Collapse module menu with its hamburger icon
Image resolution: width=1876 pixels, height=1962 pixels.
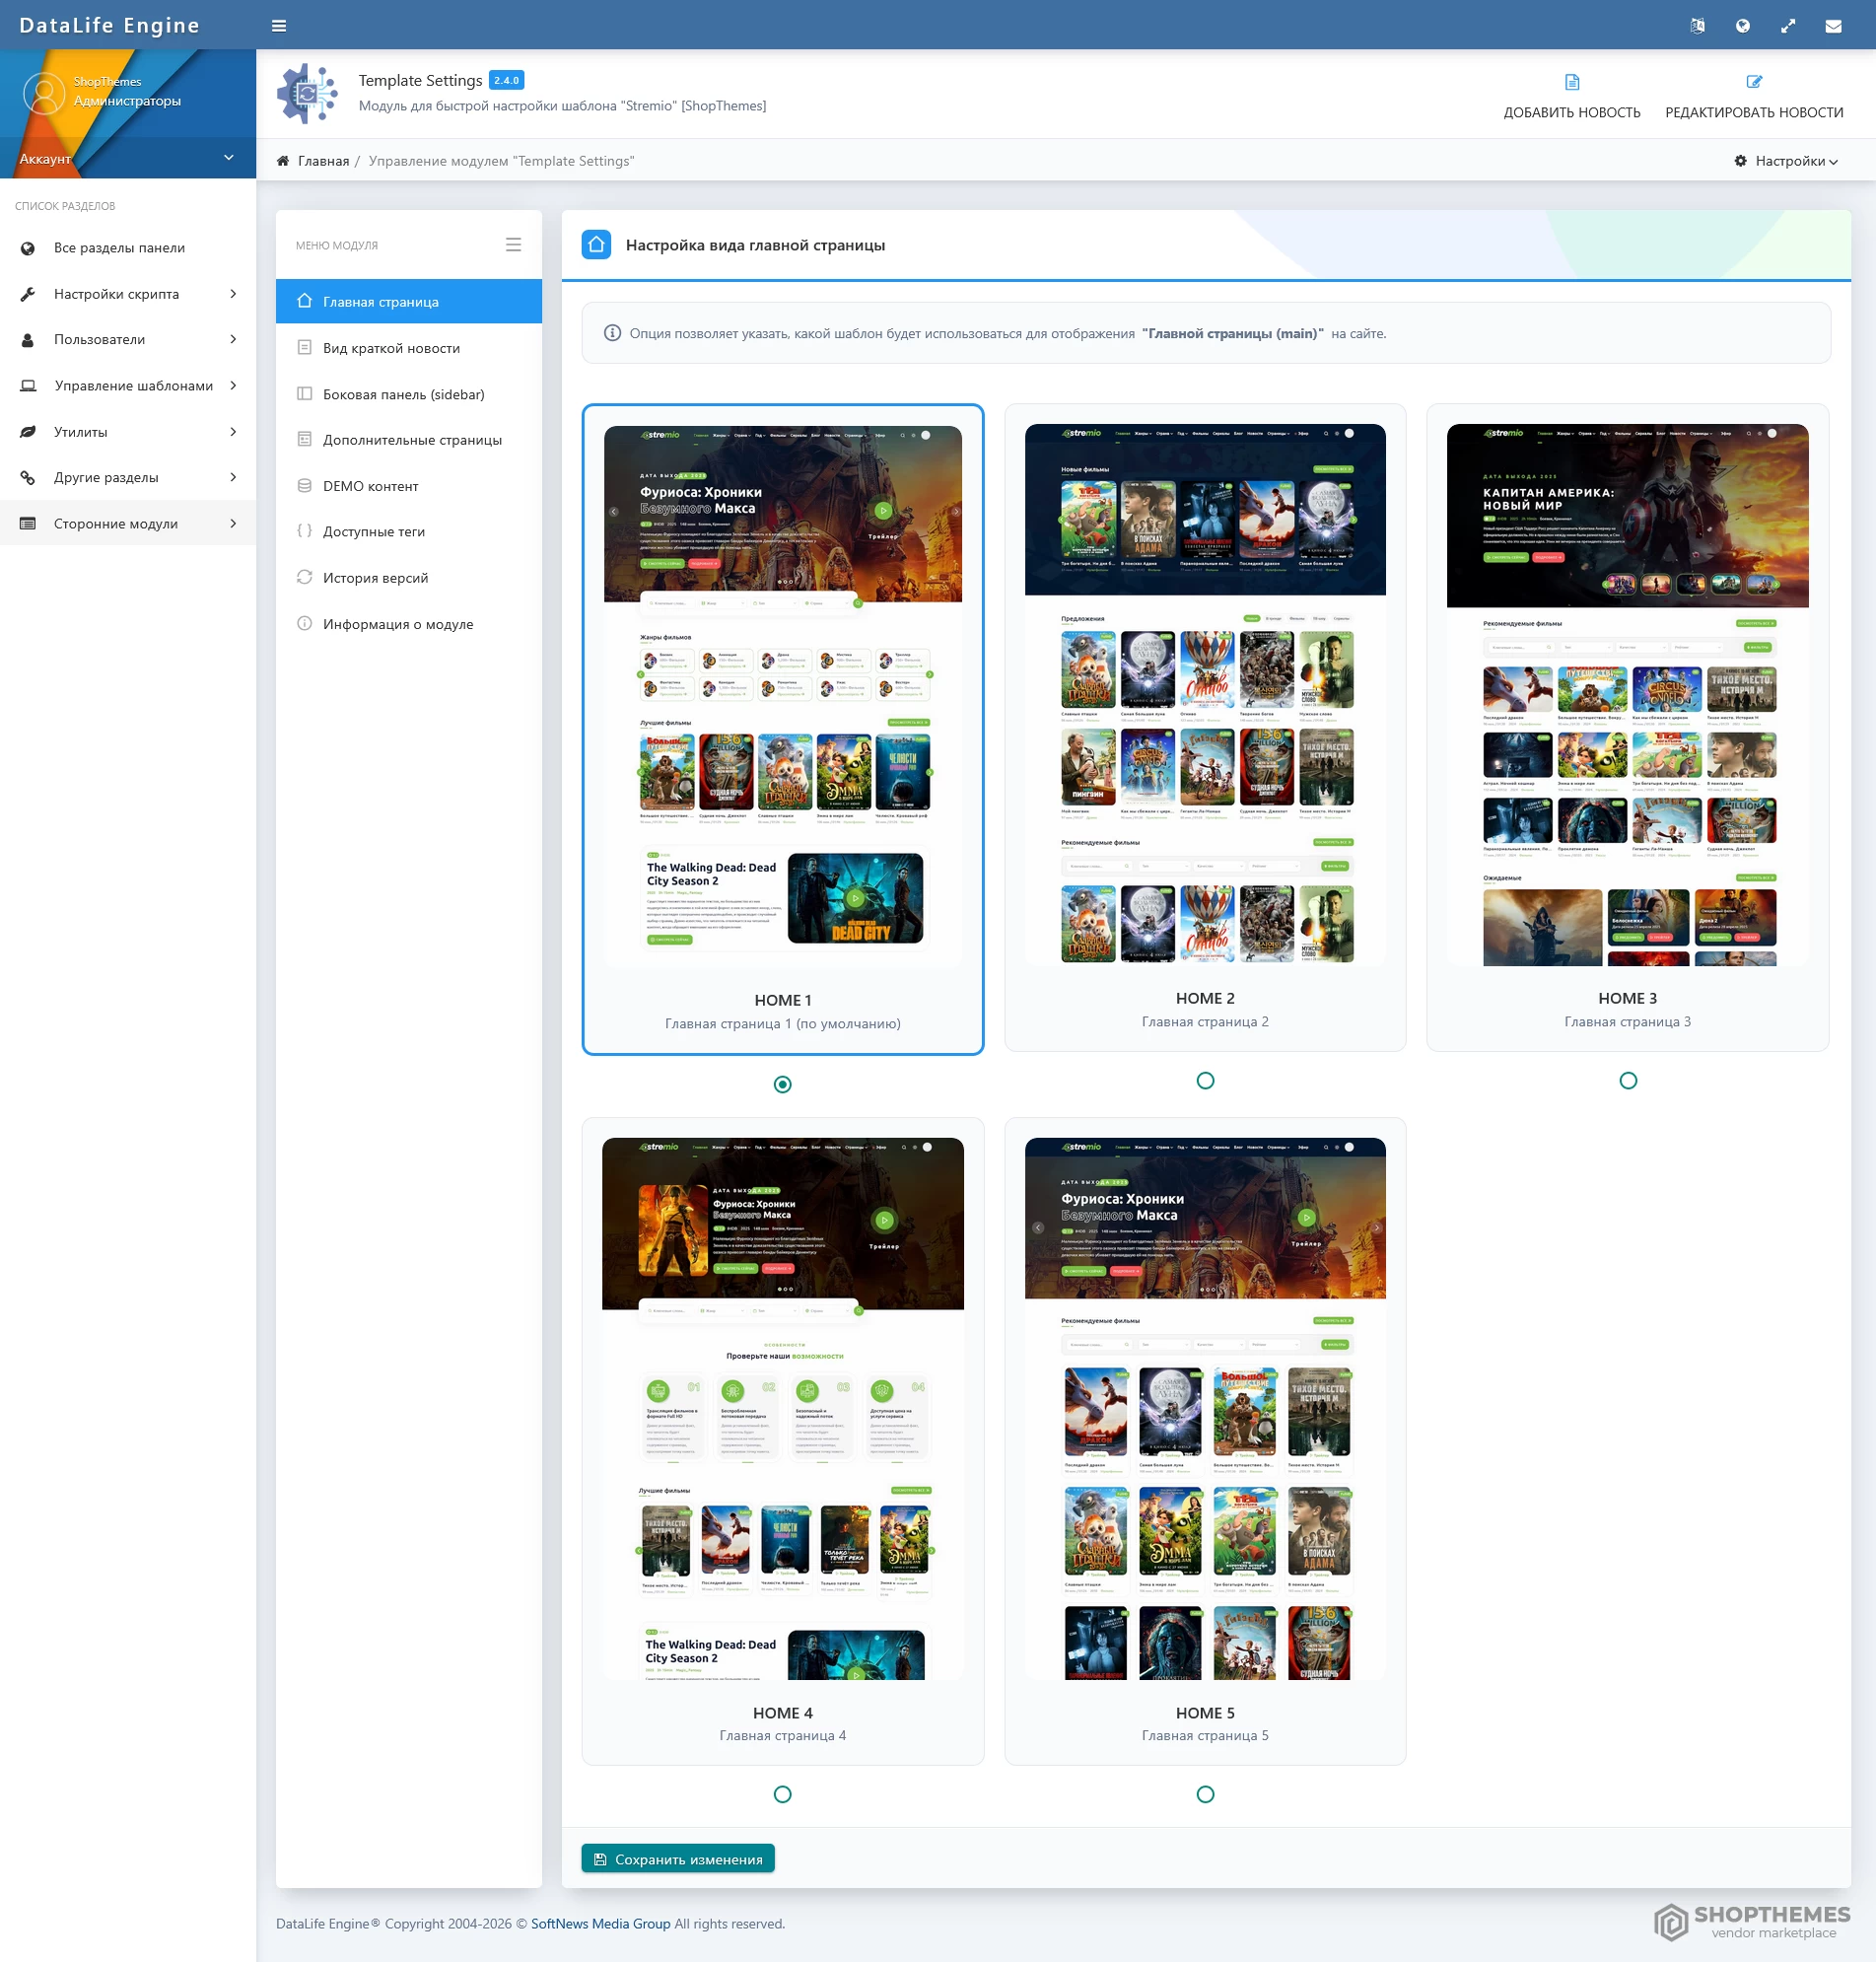(513, 245)
